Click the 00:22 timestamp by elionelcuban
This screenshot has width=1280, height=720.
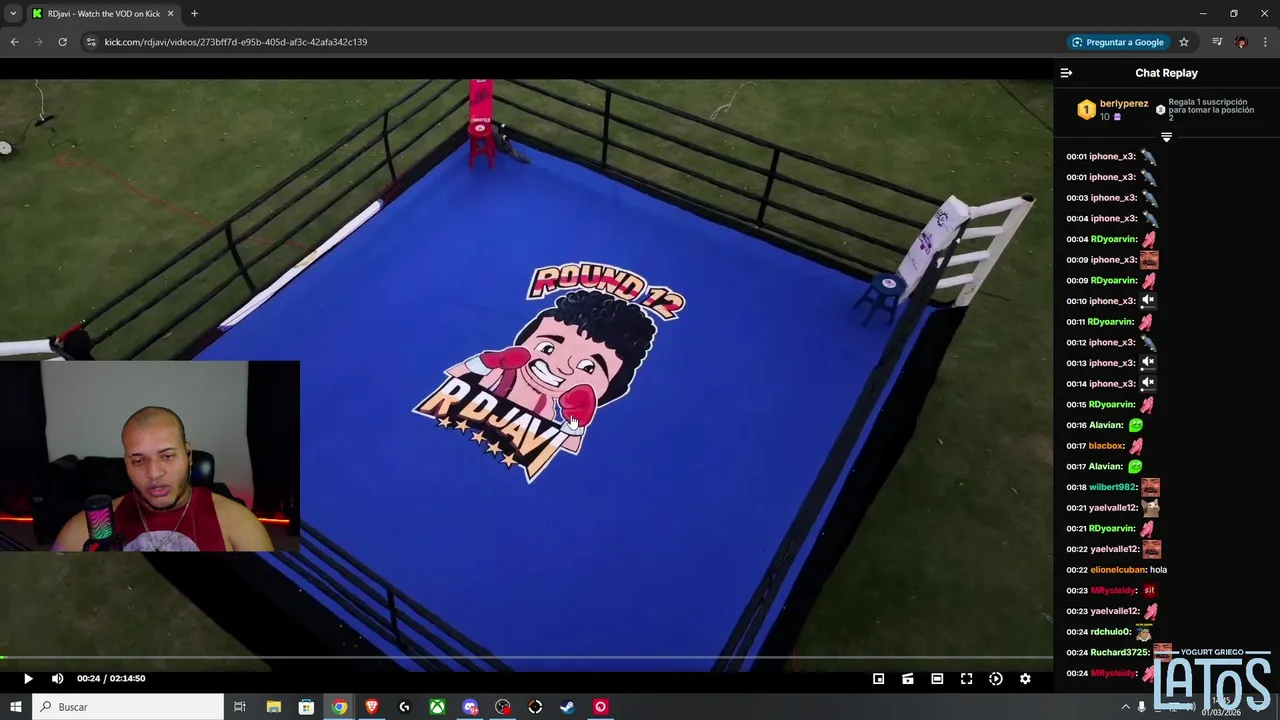[x=1076, y=570]
